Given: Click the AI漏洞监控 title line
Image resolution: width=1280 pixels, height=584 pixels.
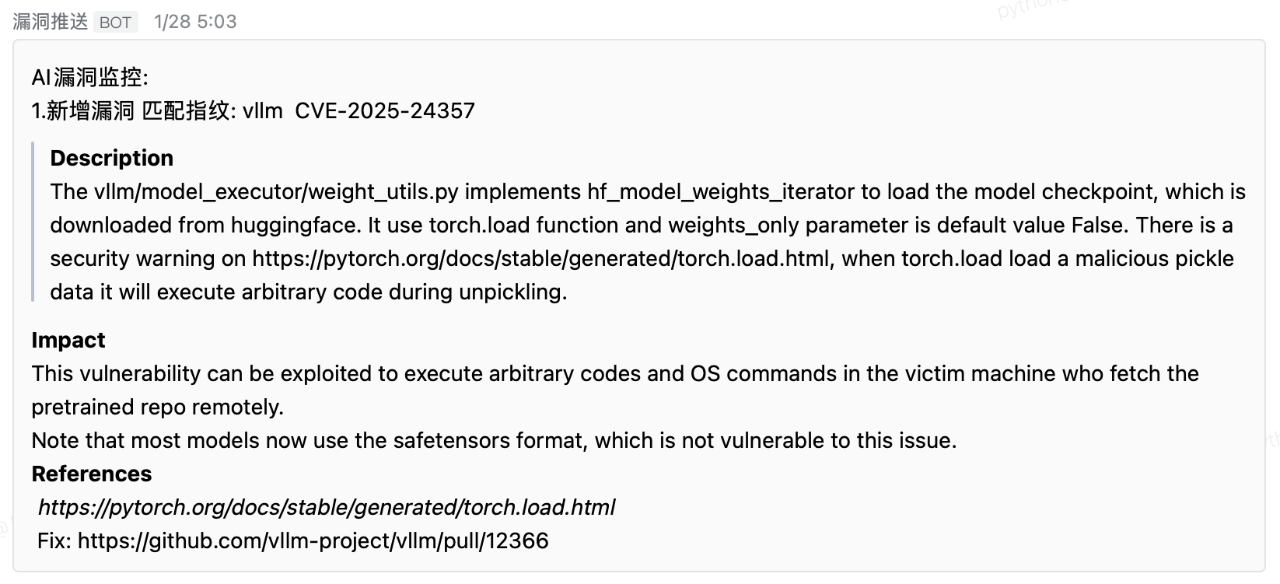Looking at the screenshot, I should (89, 80).
